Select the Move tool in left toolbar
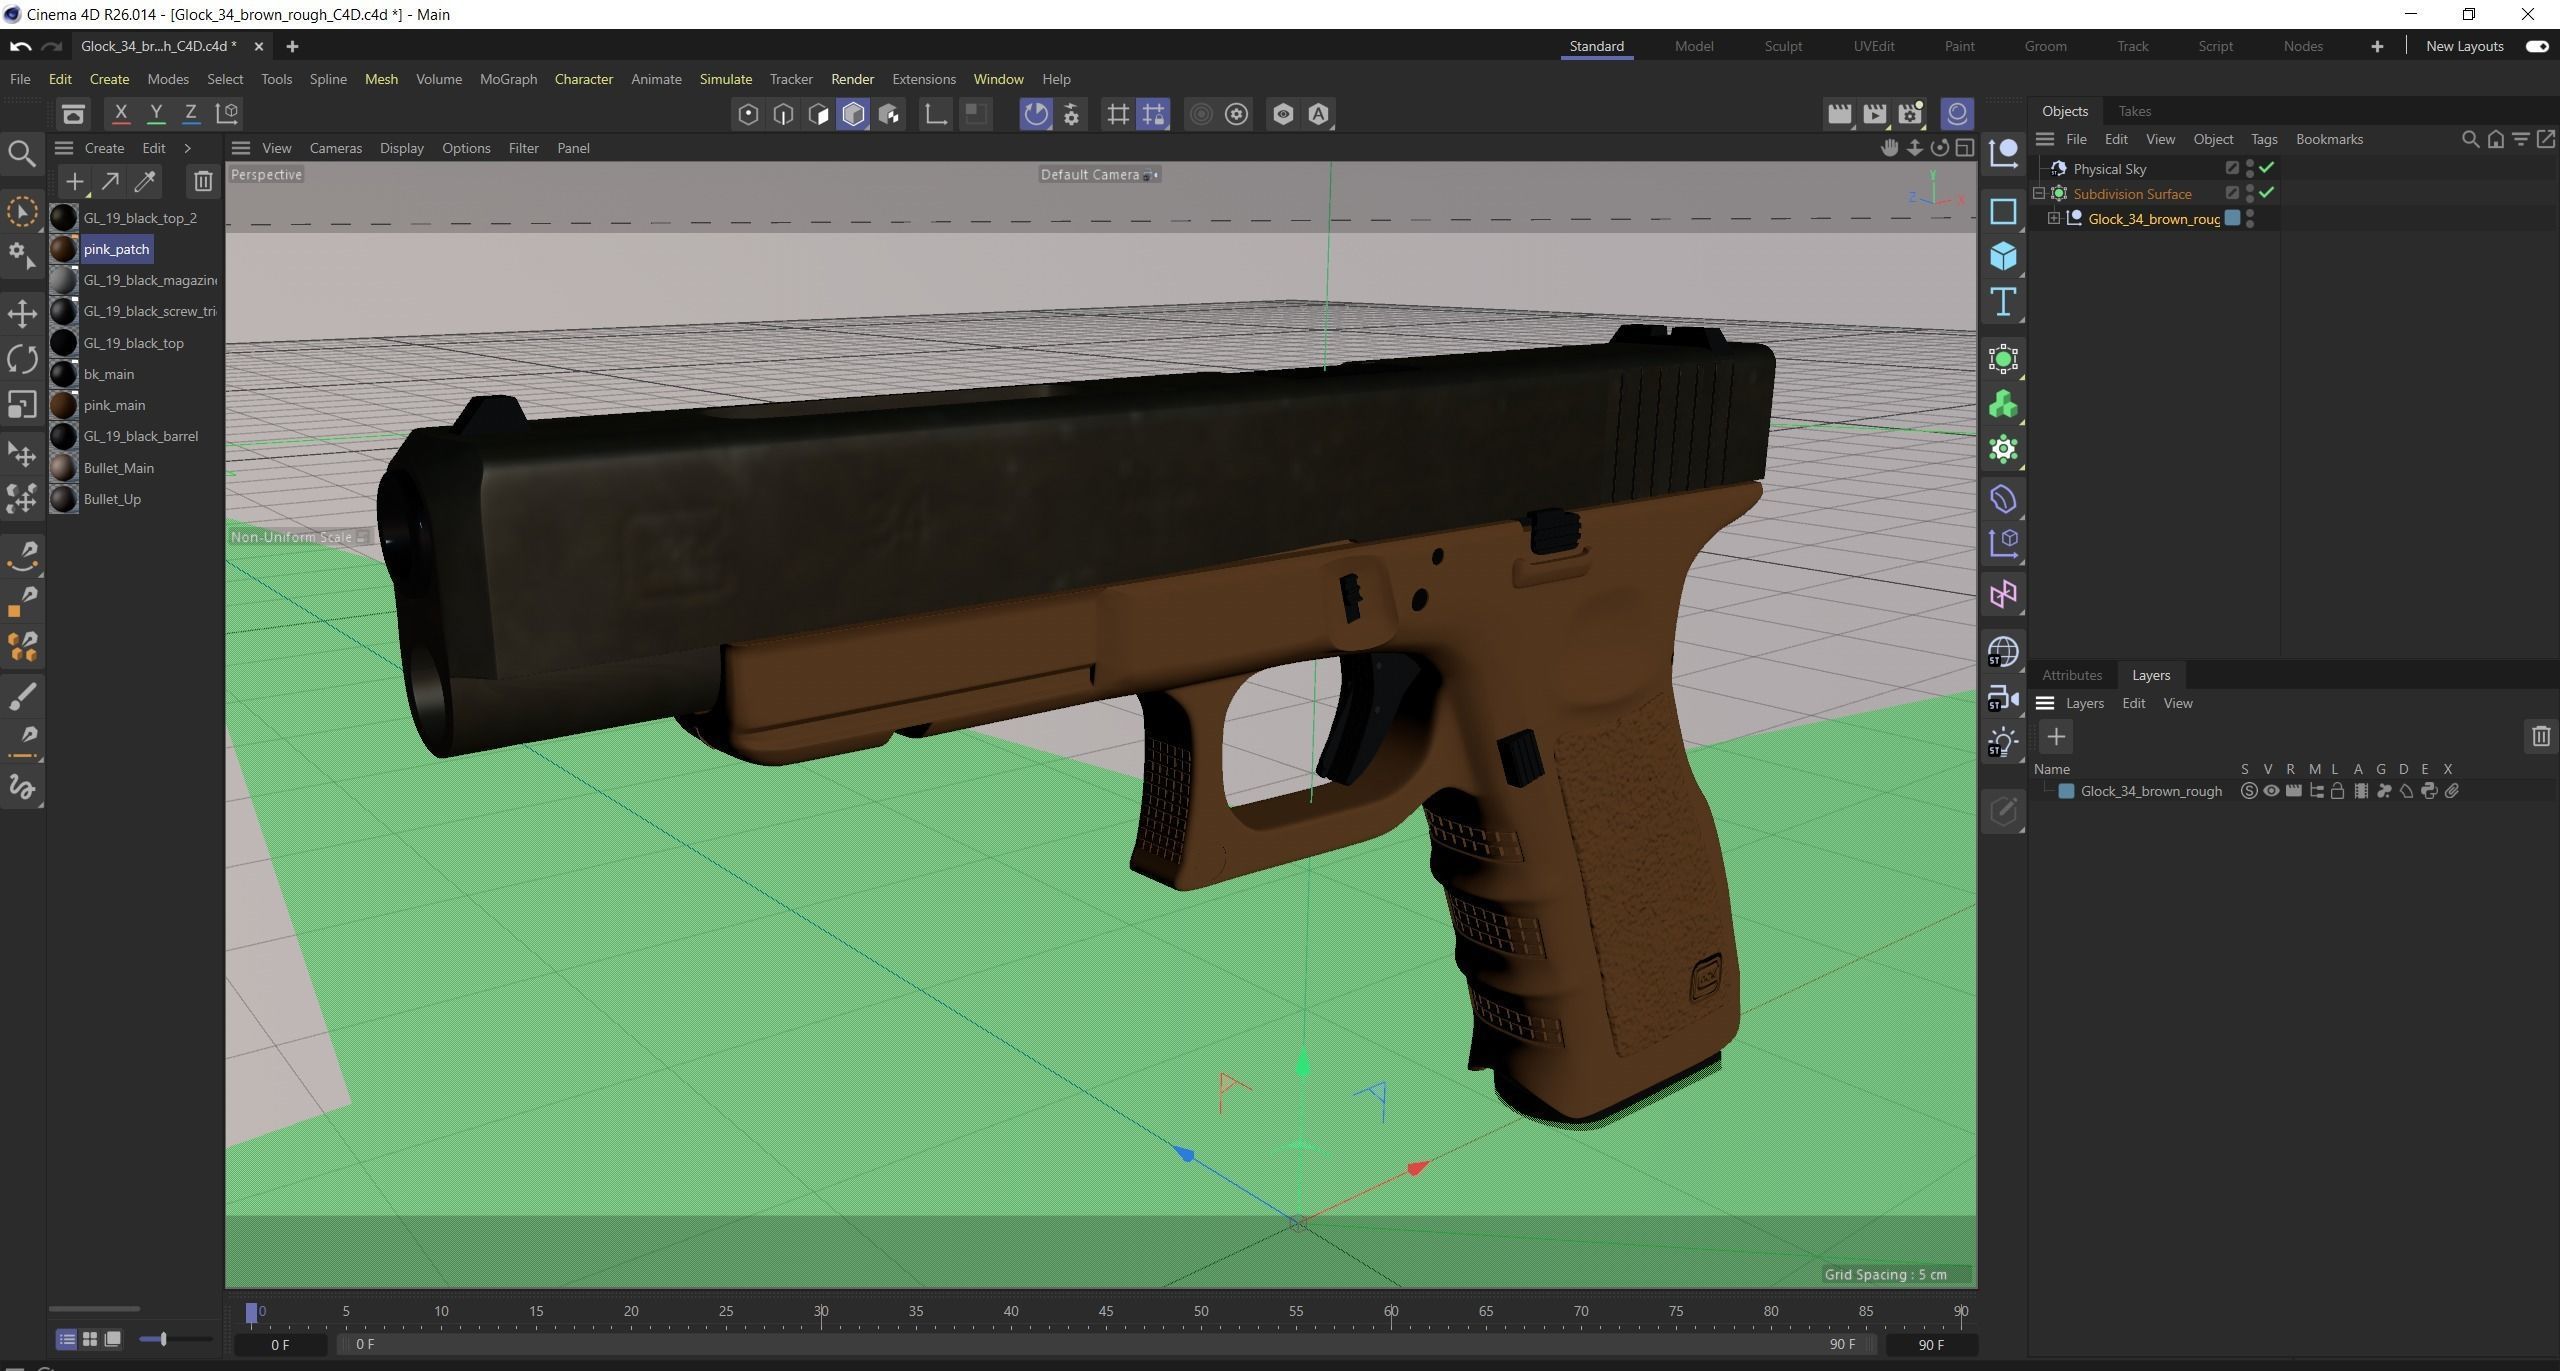2560x1371 pixels. coord(22,313)
